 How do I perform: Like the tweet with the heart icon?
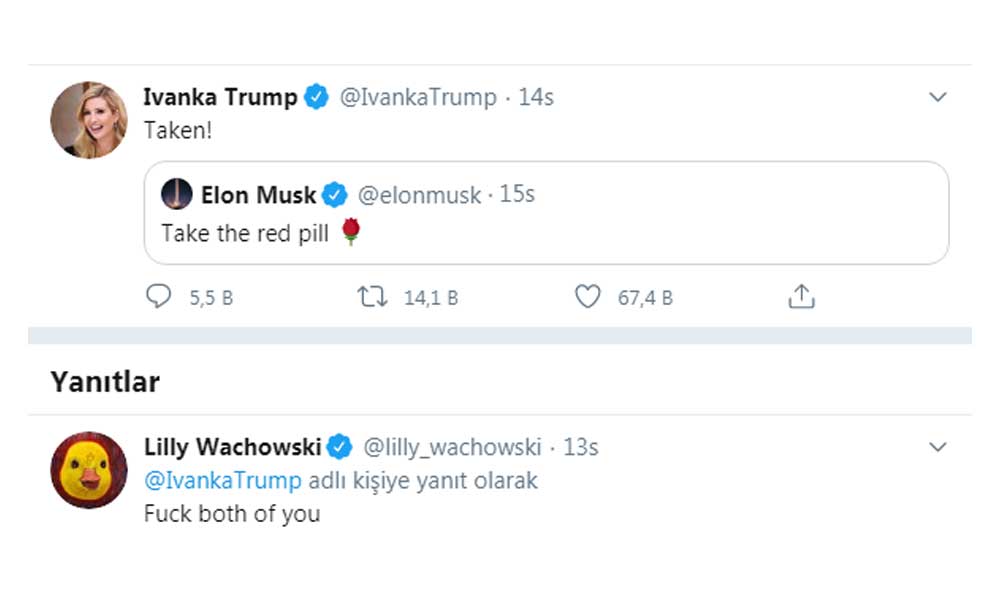(588, 297)
